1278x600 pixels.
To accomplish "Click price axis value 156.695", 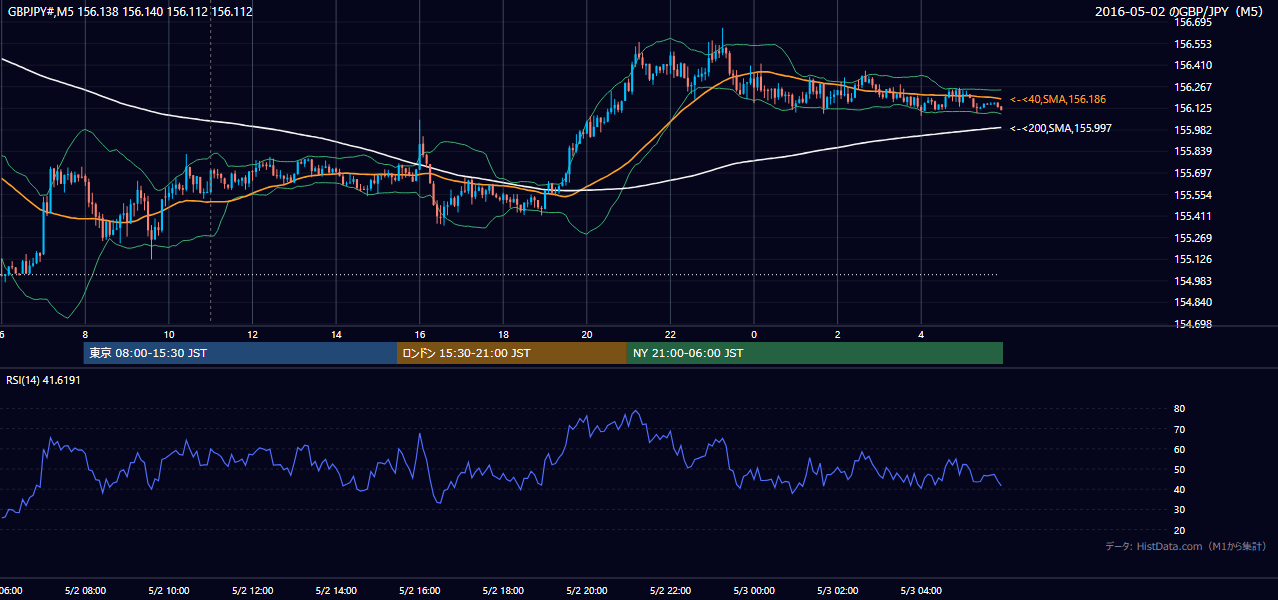I will pyautogui.click(x=1193, y=23).
